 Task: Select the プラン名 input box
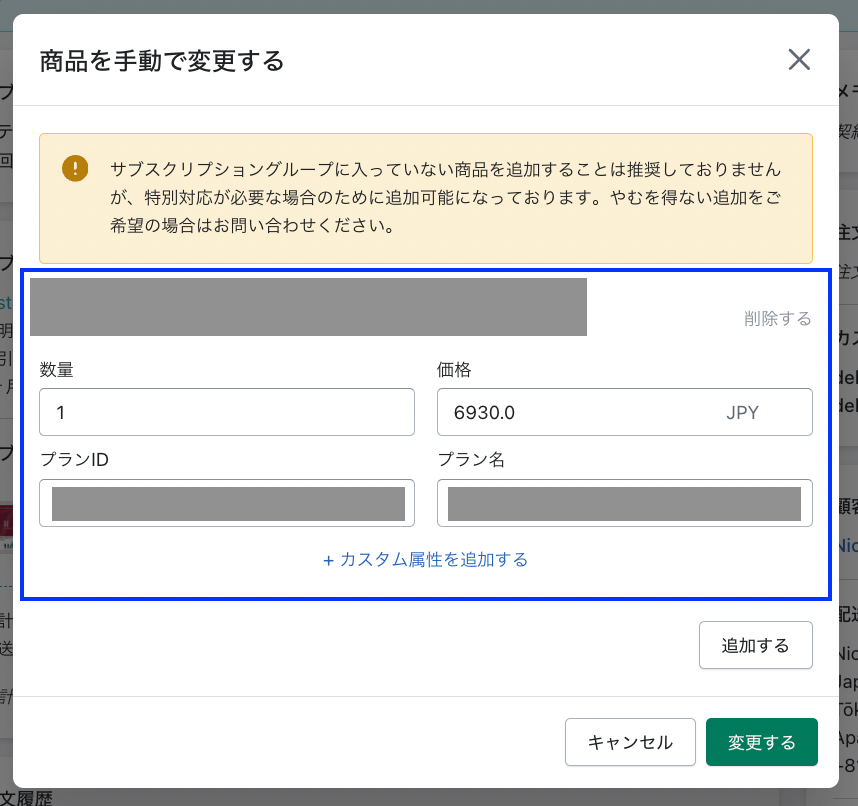click(x=624, y=503)
